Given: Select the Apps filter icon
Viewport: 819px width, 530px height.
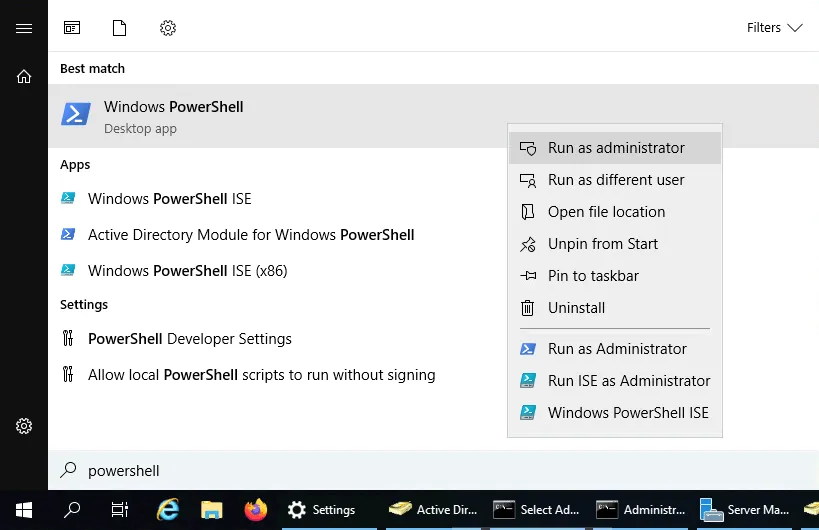Looking at the screenshot, I should (x=72, y=28).
